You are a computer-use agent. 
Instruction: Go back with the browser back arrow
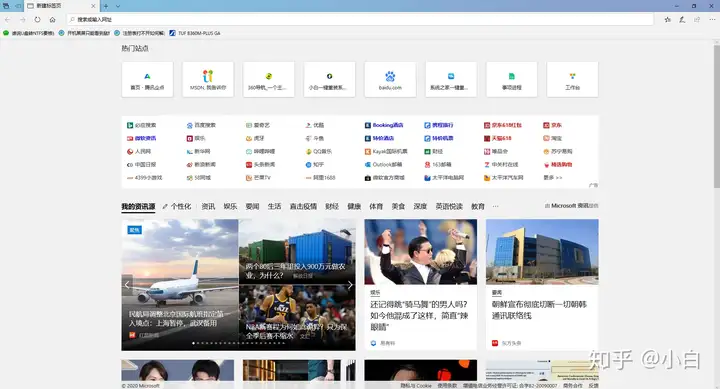[7, 20]
